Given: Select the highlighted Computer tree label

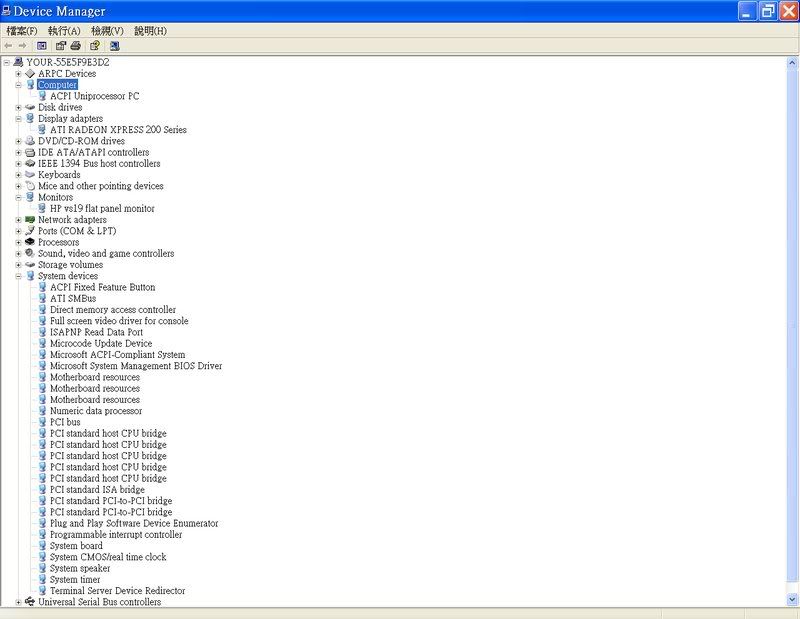Looking at the screenshot, I should [57, 85].
